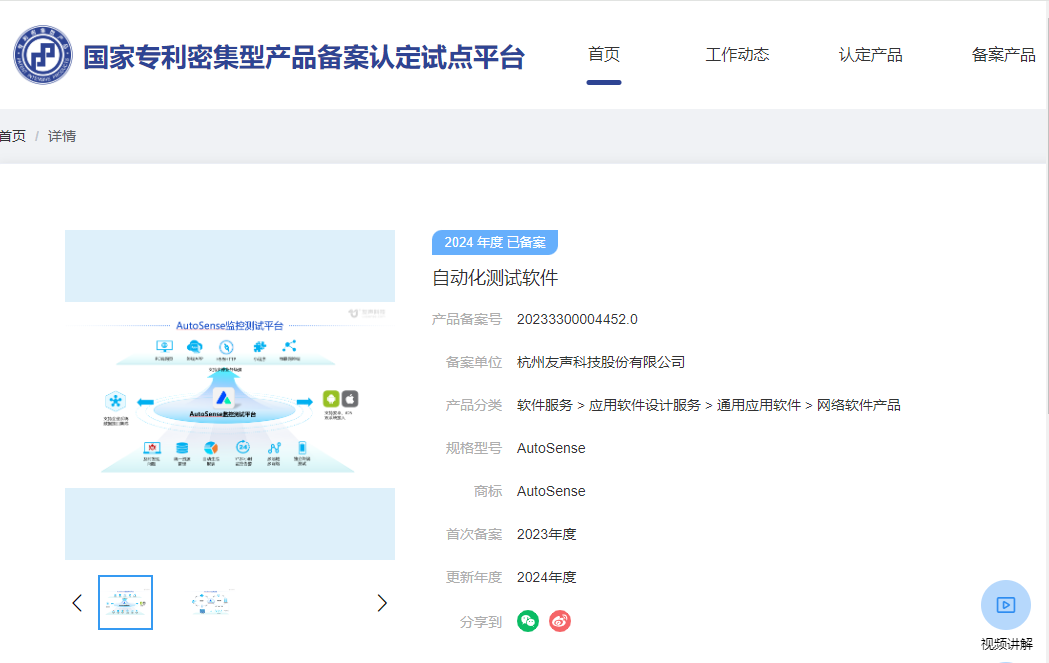Click the platform logo emblem
Viewport: 1049px width, 663px height.
[43, 55]
